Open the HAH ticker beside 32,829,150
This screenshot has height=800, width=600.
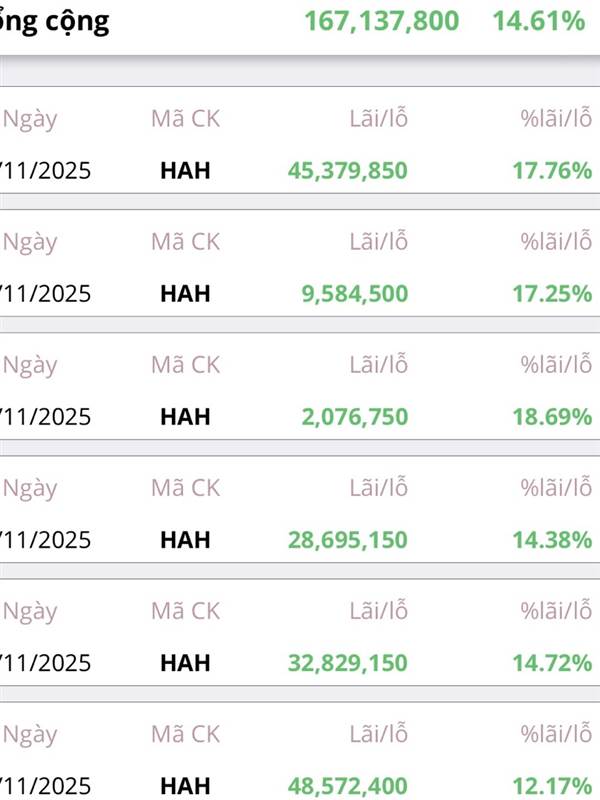coord(185,663)
